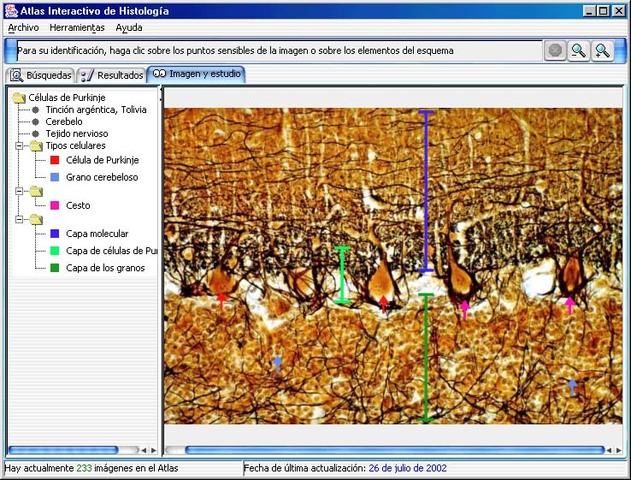This screenshot has height=480, width=631.
Task: Click bullet icon beside Tejido nervioso
Action: click(35, 134)
